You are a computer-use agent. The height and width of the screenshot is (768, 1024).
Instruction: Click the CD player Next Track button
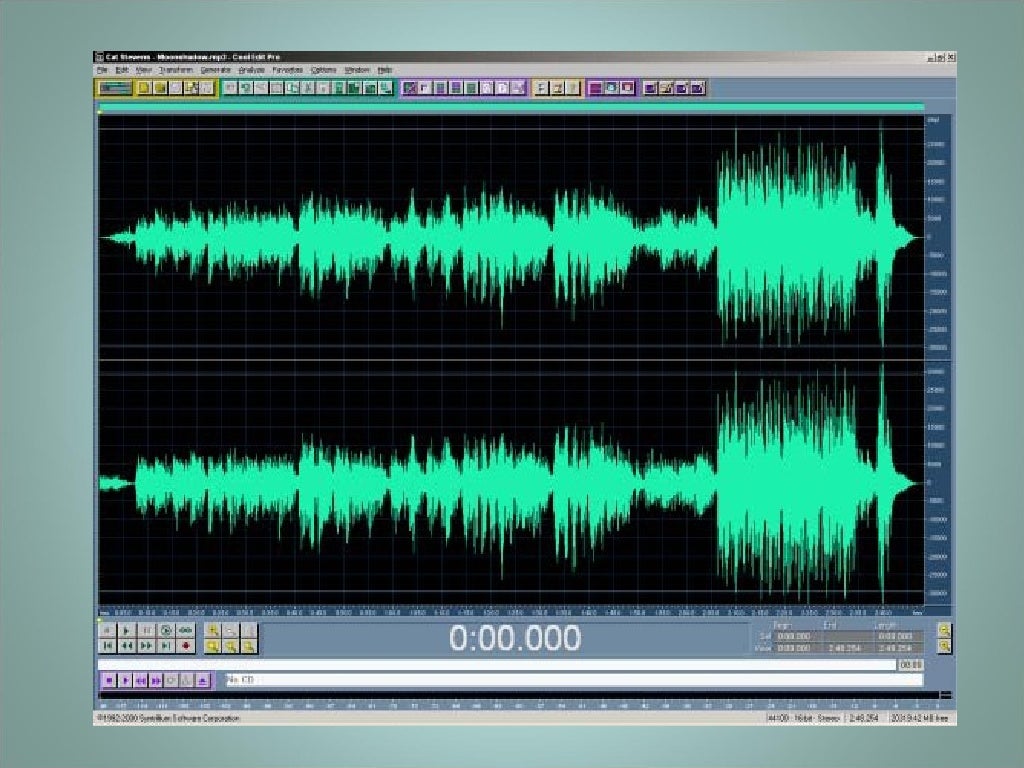[156, 680]
